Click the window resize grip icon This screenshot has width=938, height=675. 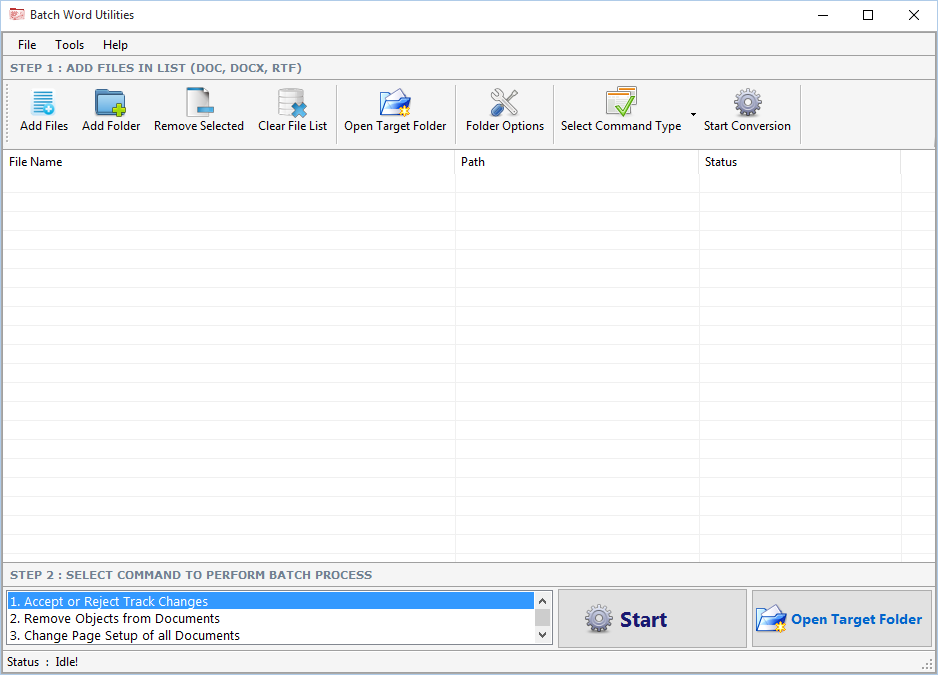pyautogui.click(x=928, y=664)
